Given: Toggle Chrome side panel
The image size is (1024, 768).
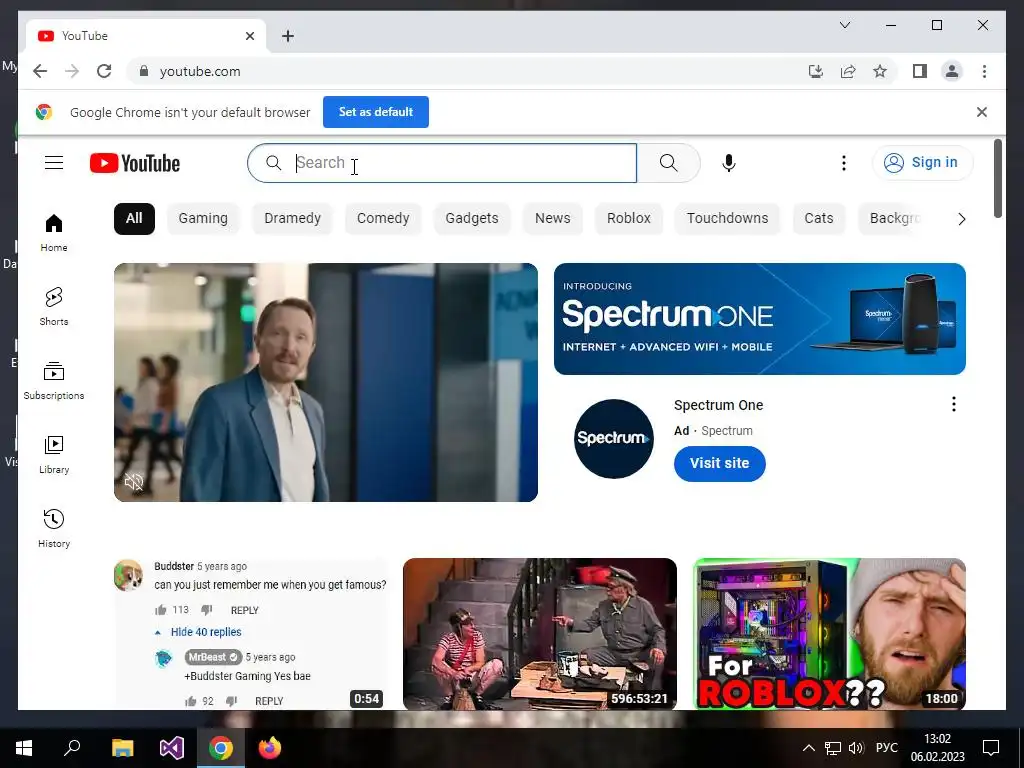Looking at the screenshot, I should 920,71.
